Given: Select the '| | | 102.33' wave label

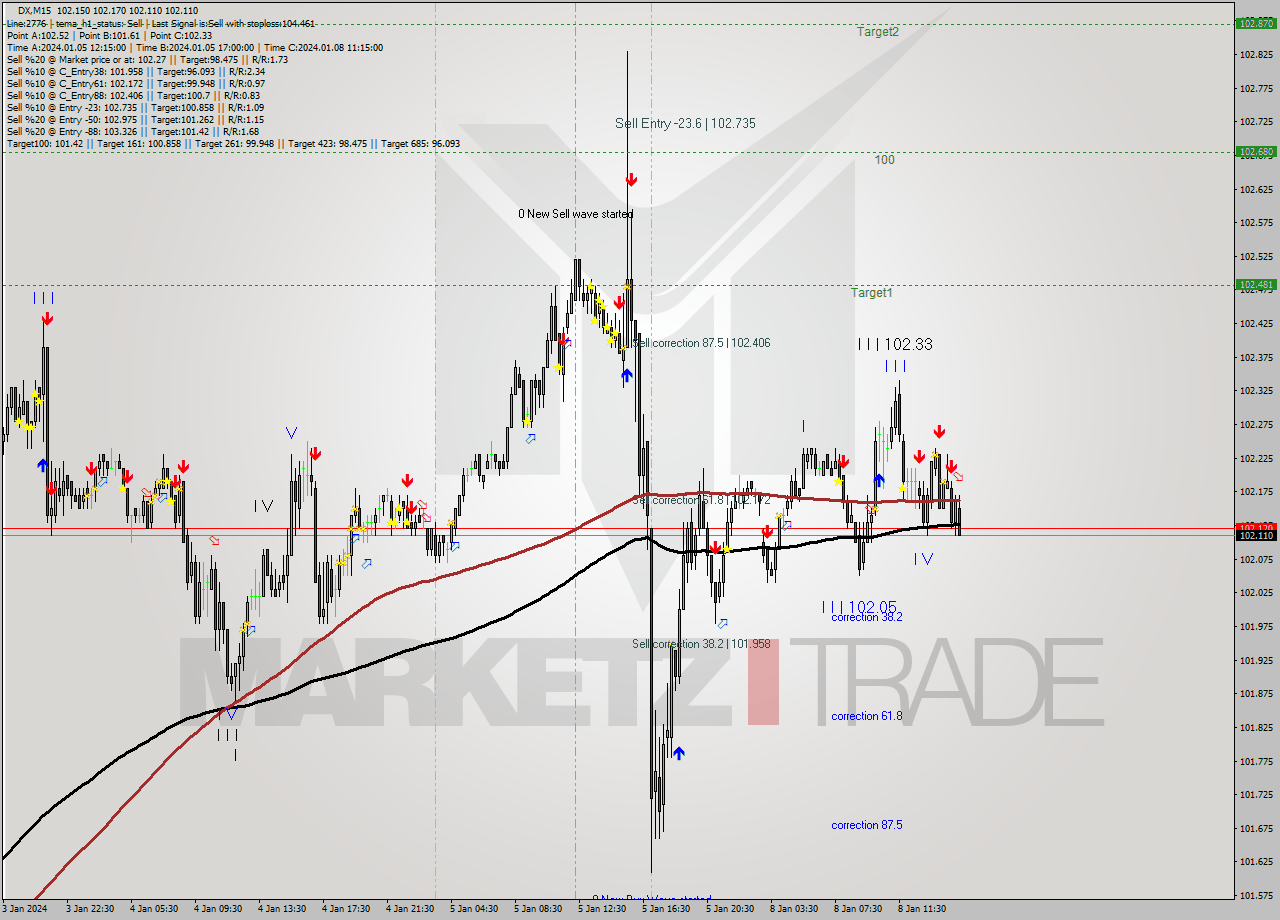Looking at the screenshot, I should click(894, 344).
